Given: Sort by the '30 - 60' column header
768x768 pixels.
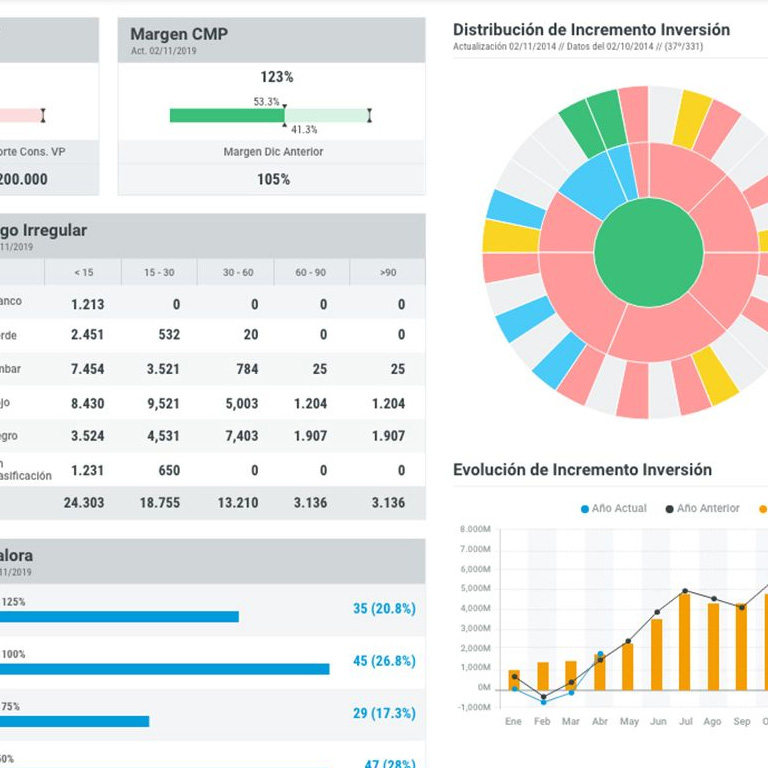Looking at the screenshot, I should pyautogui.click(x=238, y=273).
